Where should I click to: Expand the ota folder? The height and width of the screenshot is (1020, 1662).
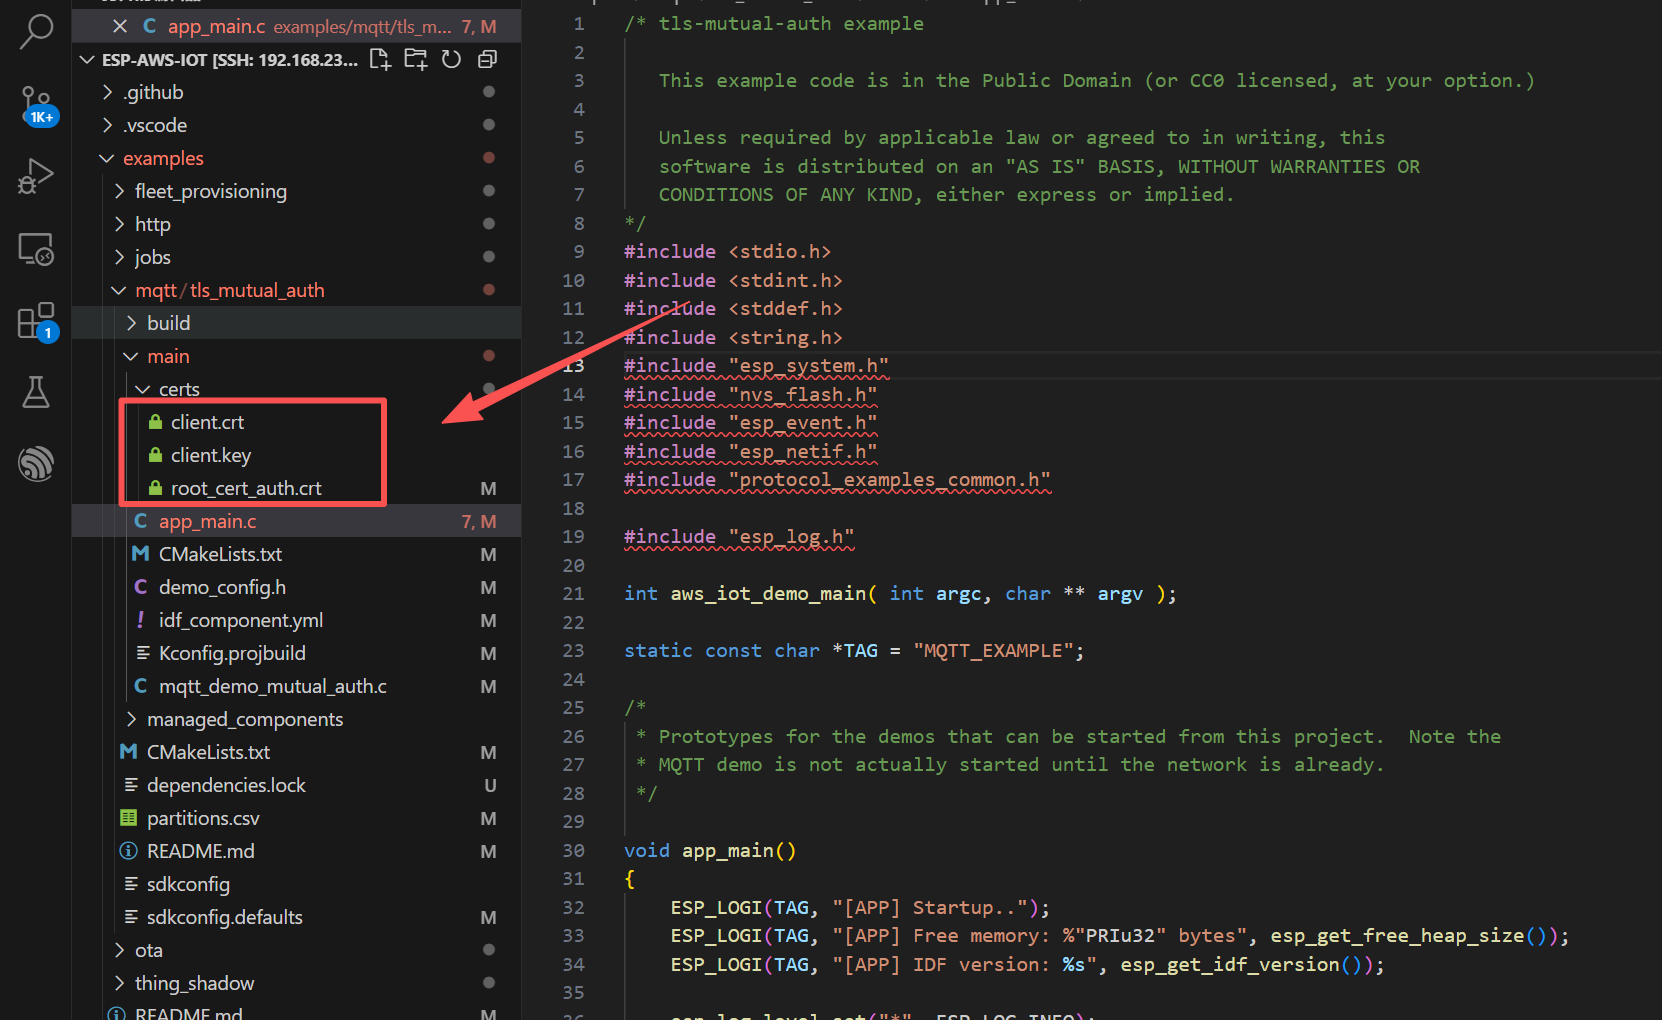click(x=120, y=950)
